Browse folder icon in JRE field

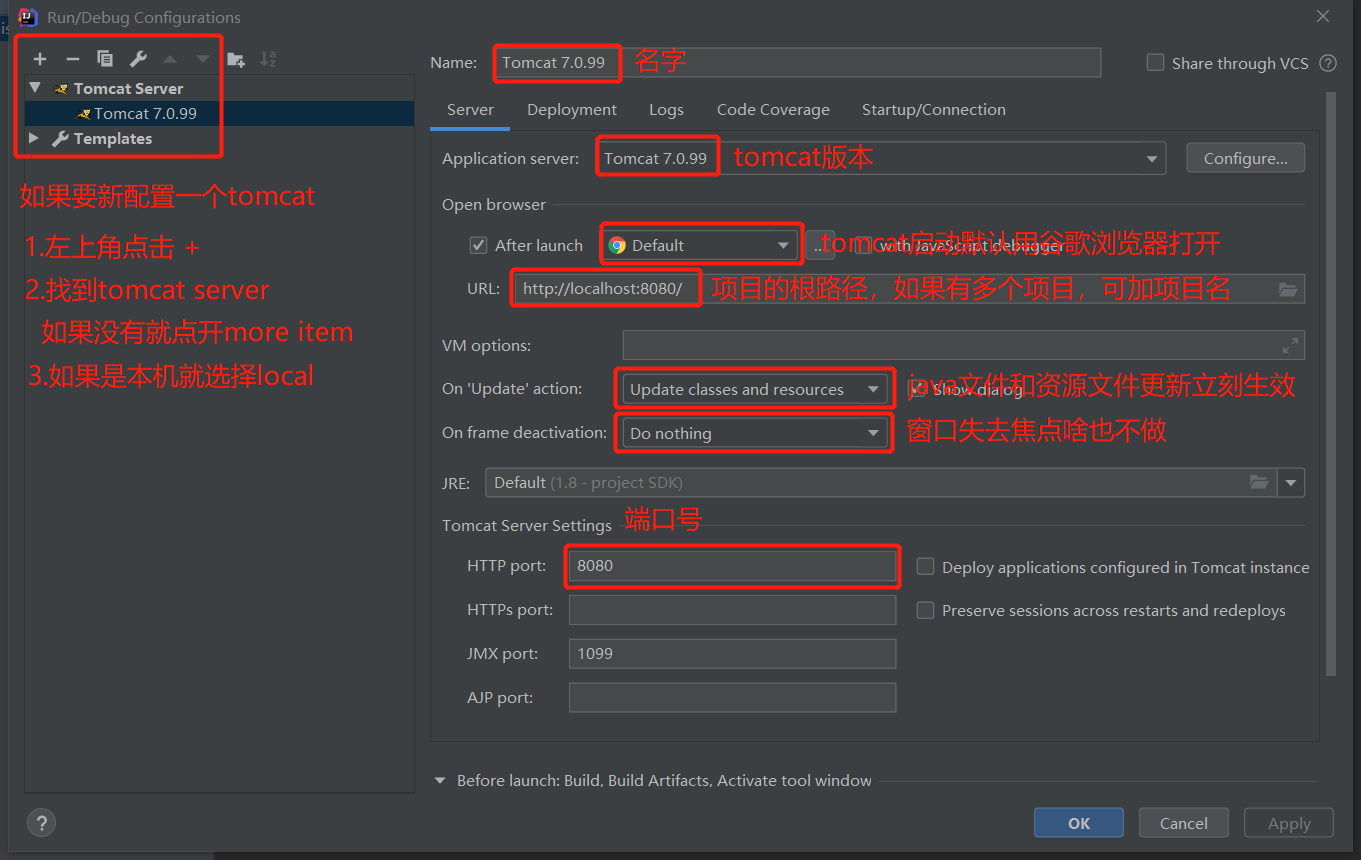[1259, 482]
